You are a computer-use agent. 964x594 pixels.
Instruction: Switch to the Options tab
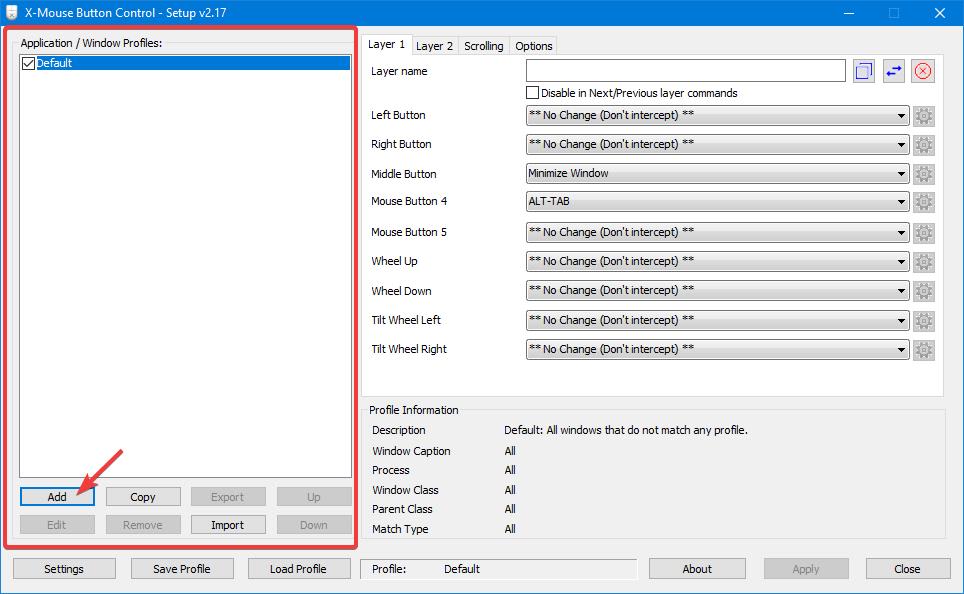pos(533,46)
